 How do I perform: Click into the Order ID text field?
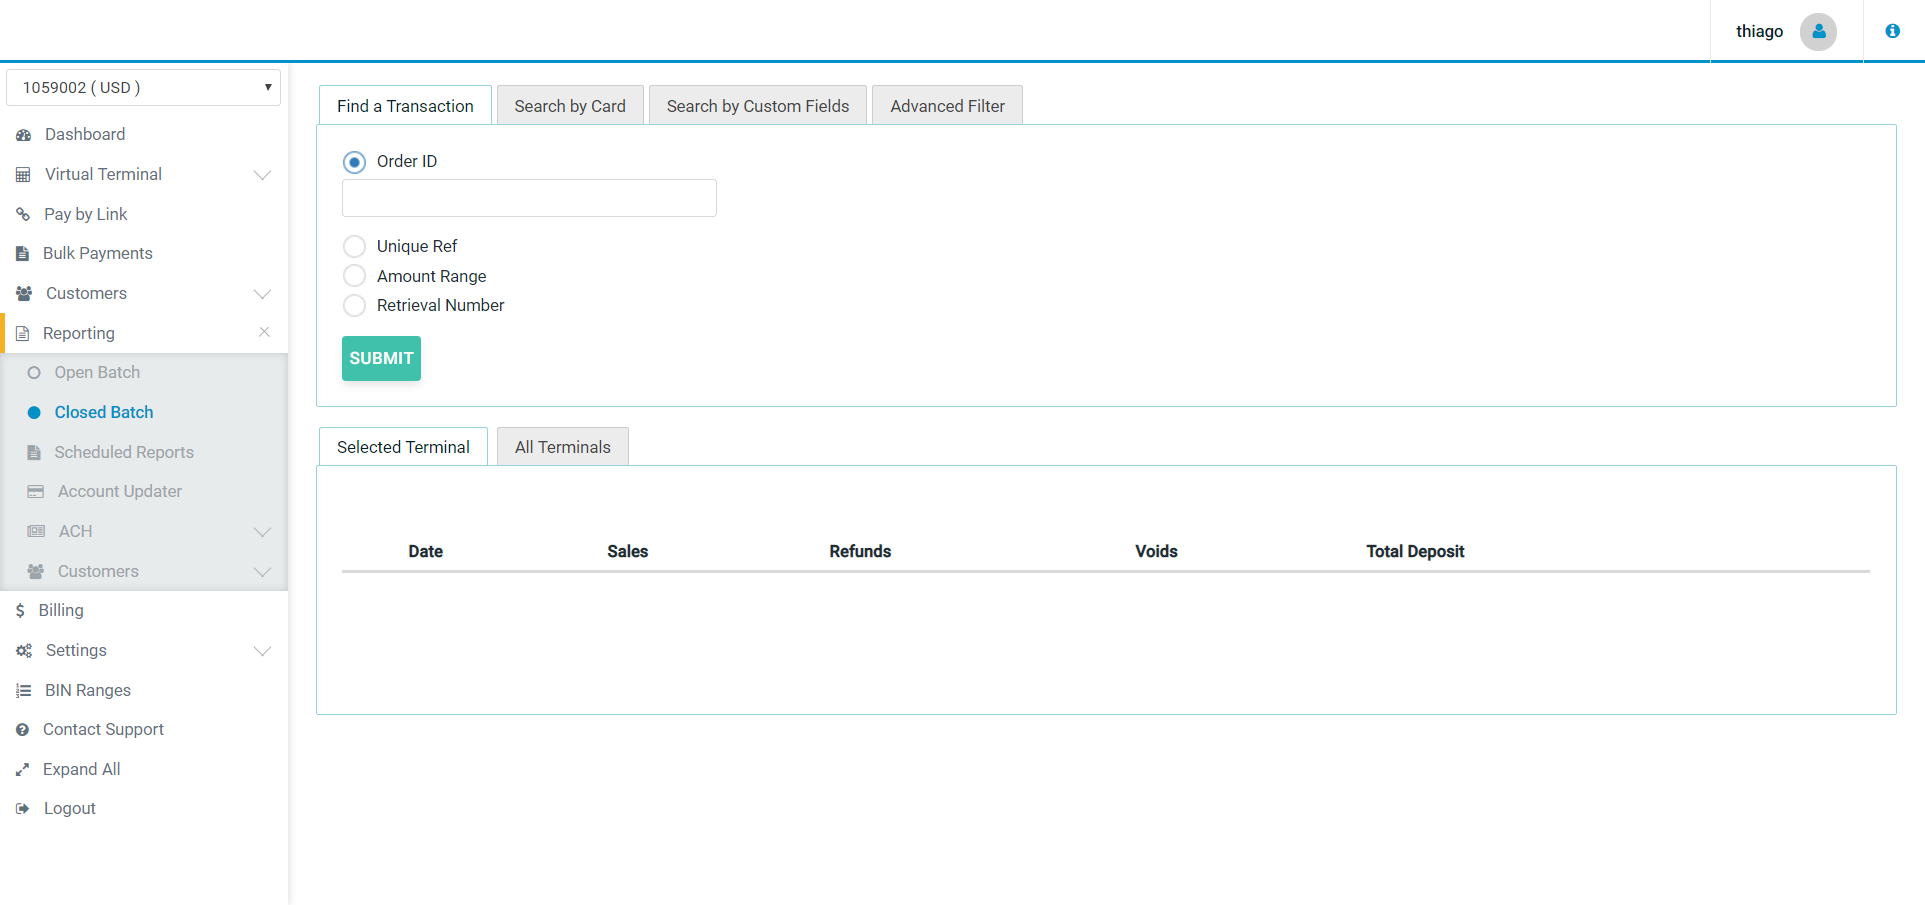[529, 198]
